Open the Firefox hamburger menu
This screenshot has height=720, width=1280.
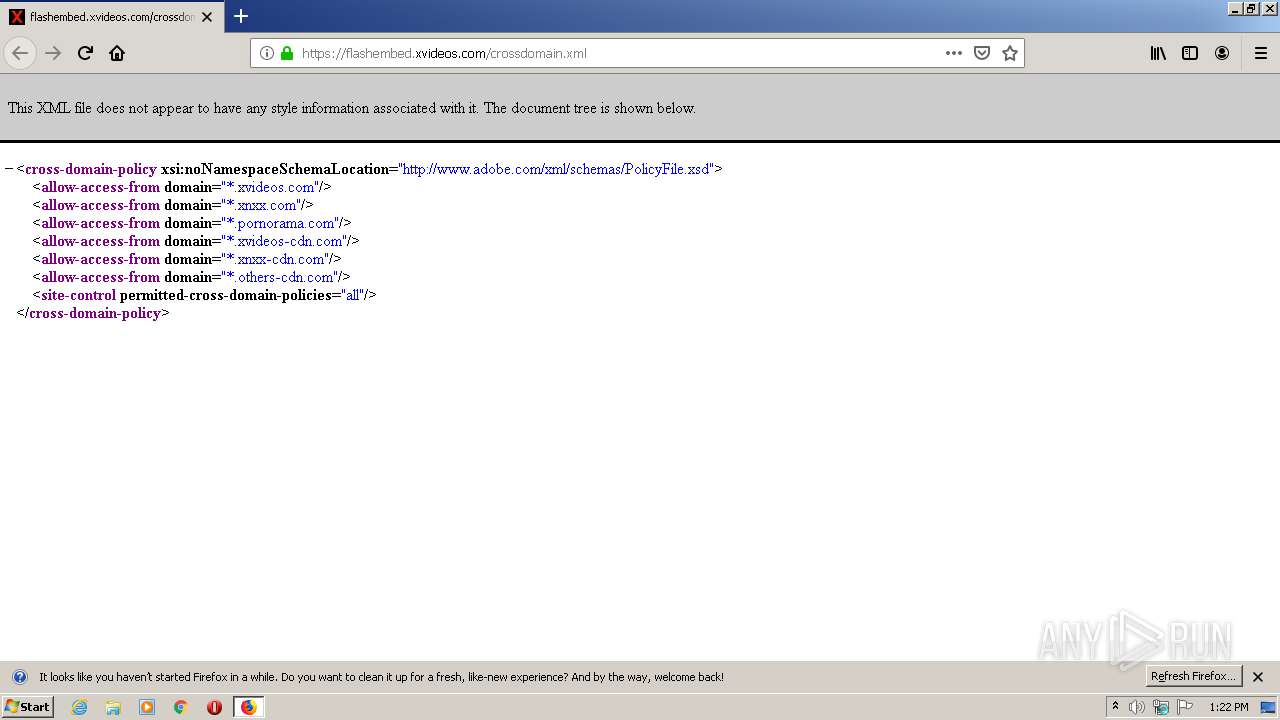pyautogui.click(x=1261, y=53)
